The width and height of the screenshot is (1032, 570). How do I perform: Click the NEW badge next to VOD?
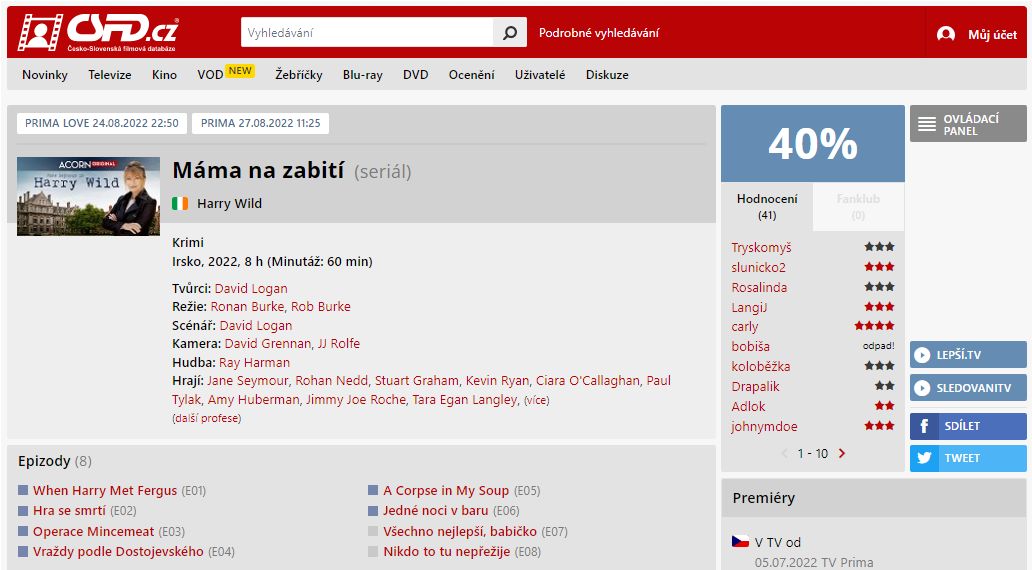coord(240,70)
